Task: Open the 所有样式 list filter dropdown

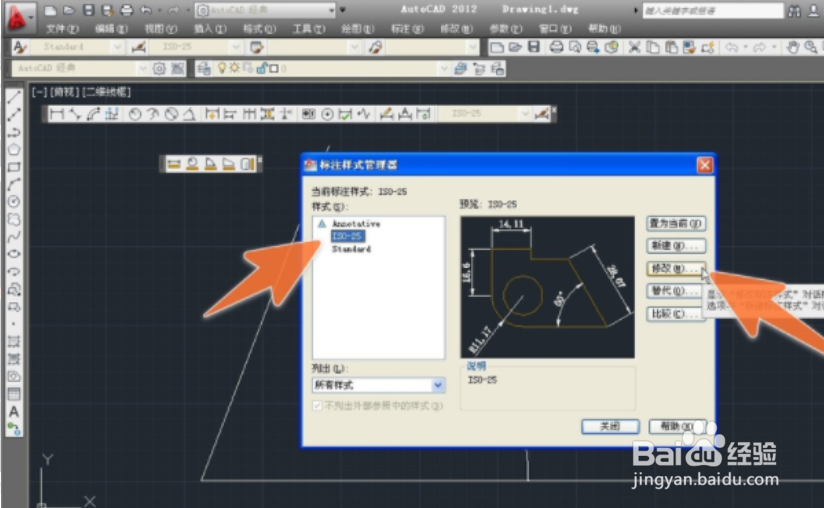Action: point(438,385)
